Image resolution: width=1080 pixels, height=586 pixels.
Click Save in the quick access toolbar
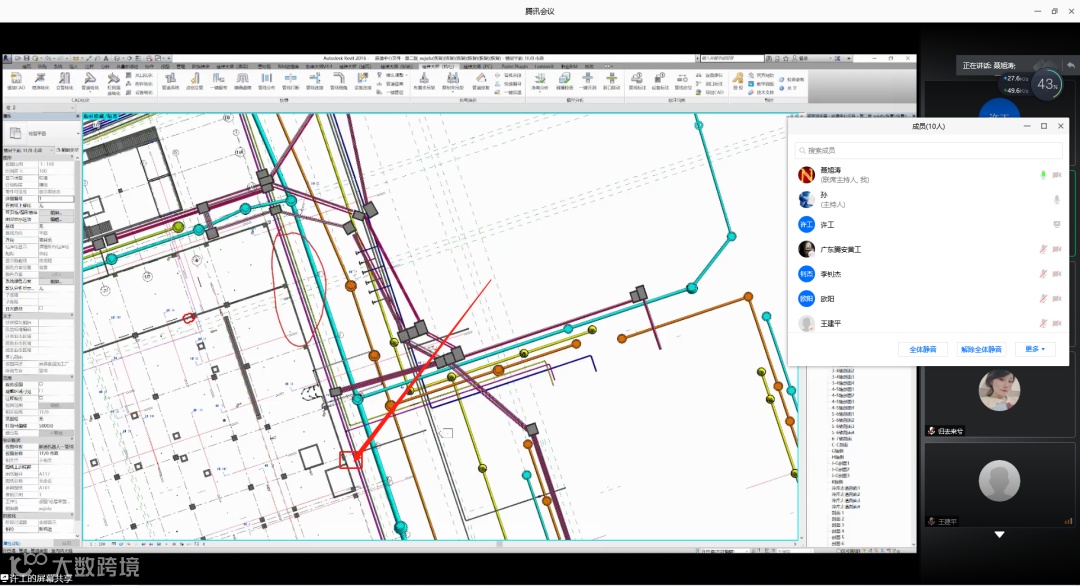[27, 59]
